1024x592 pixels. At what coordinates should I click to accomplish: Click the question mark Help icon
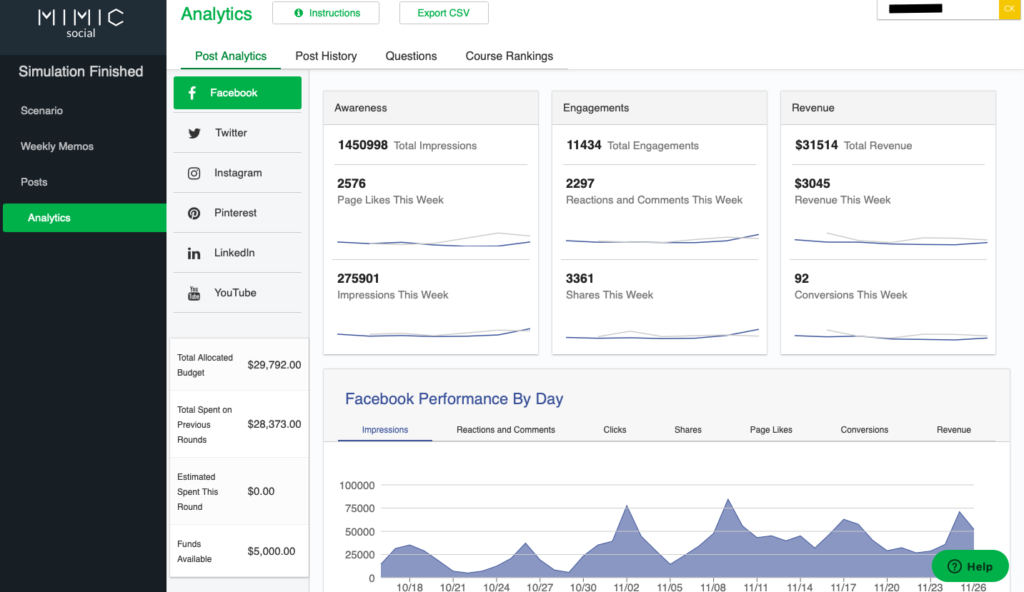954,567
